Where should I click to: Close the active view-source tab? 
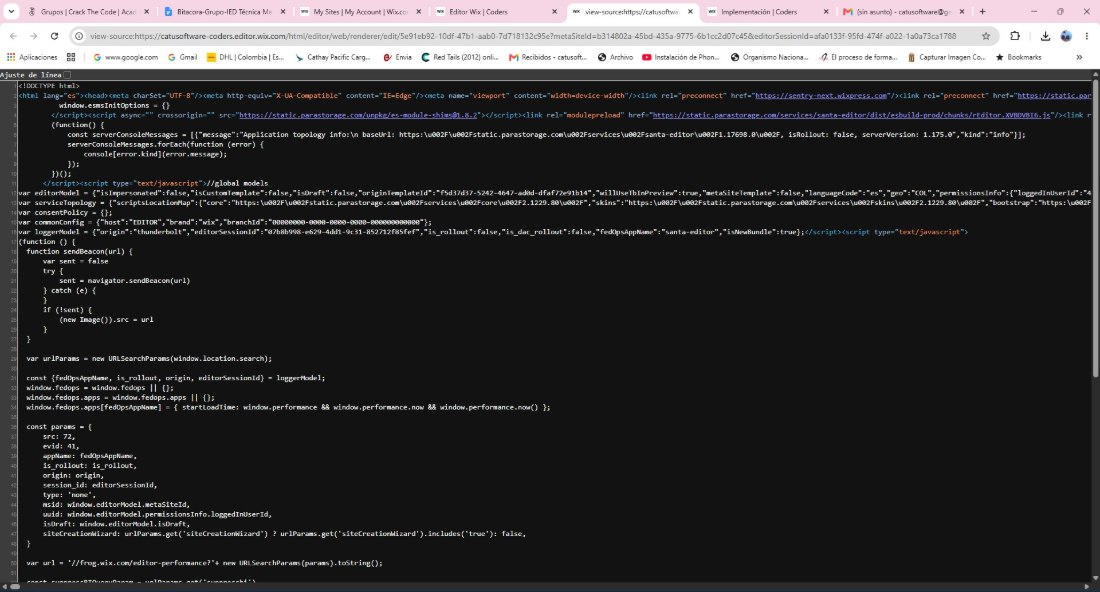coord(690,12)
